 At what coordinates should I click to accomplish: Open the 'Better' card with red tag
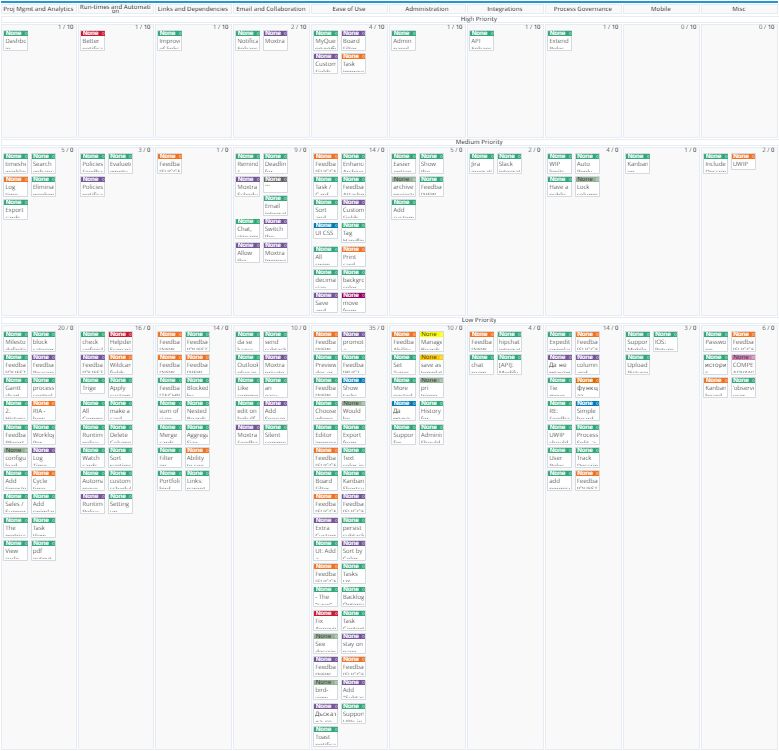92,40
